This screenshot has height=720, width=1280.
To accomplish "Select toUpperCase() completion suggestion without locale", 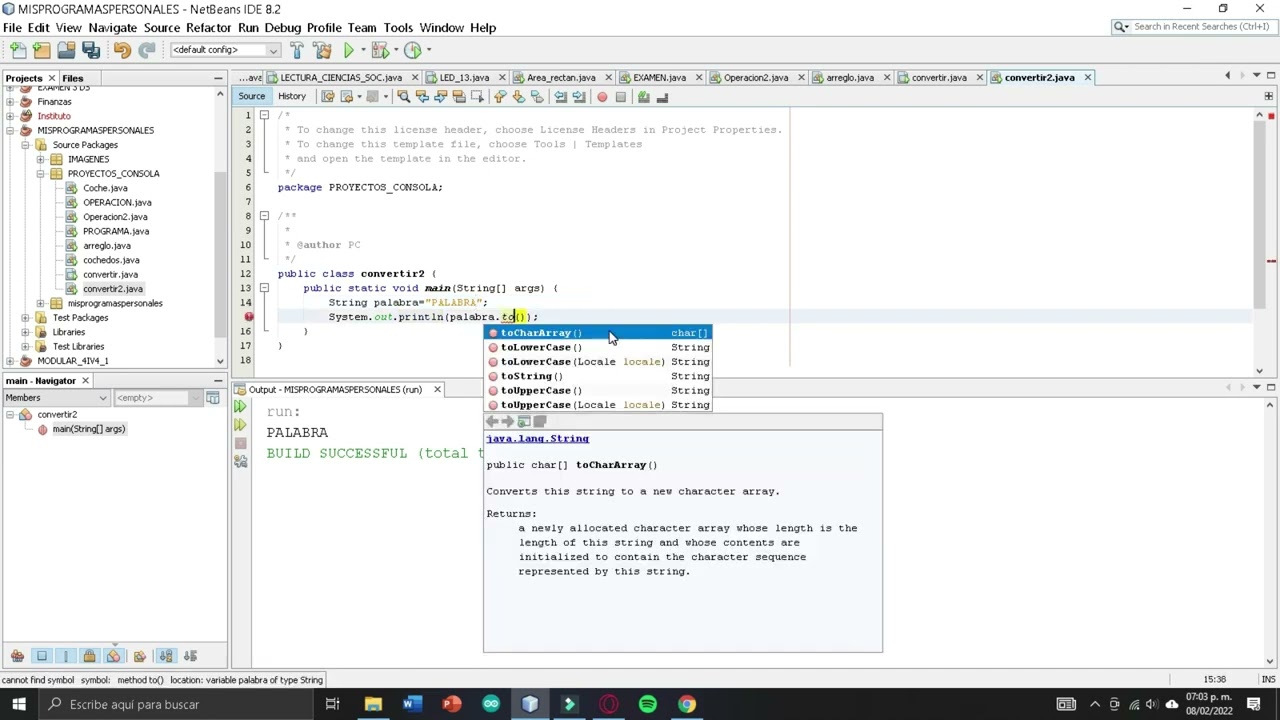I will pyautogui.click(x=598, y=391).
